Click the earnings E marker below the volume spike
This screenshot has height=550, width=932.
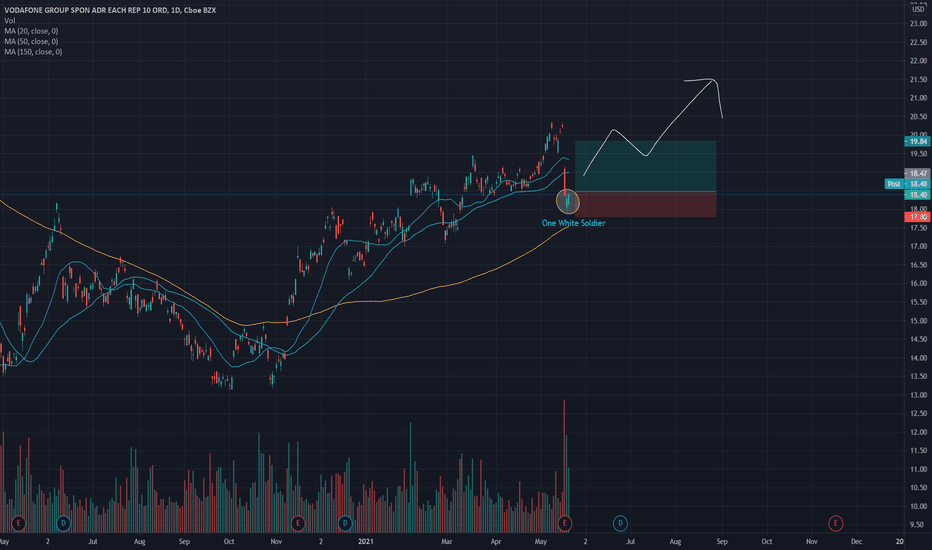tap(565, 523)
